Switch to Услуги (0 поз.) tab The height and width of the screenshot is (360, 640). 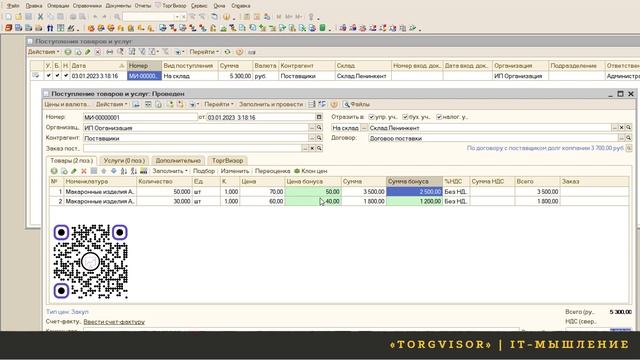click(124, 161)
